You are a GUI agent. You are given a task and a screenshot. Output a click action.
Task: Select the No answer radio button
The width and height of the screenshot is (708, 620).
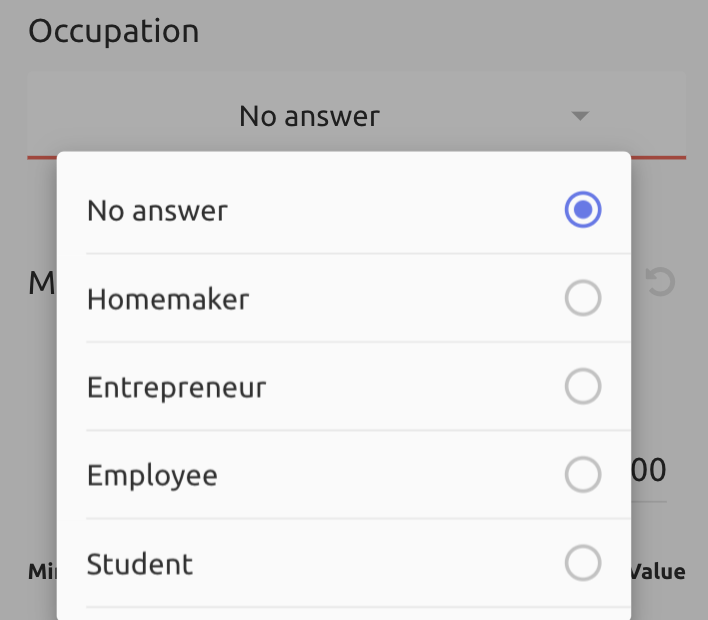coord(583,210)
